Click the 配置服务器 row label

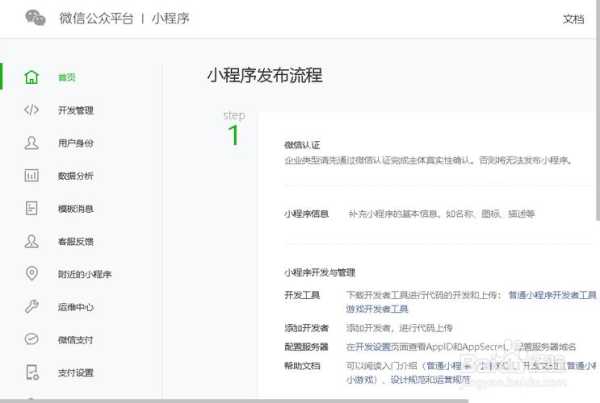(306, 347)
